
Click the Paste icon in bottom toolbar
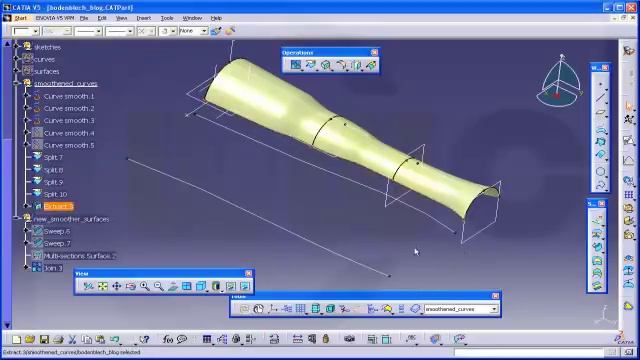click(100, 339)
